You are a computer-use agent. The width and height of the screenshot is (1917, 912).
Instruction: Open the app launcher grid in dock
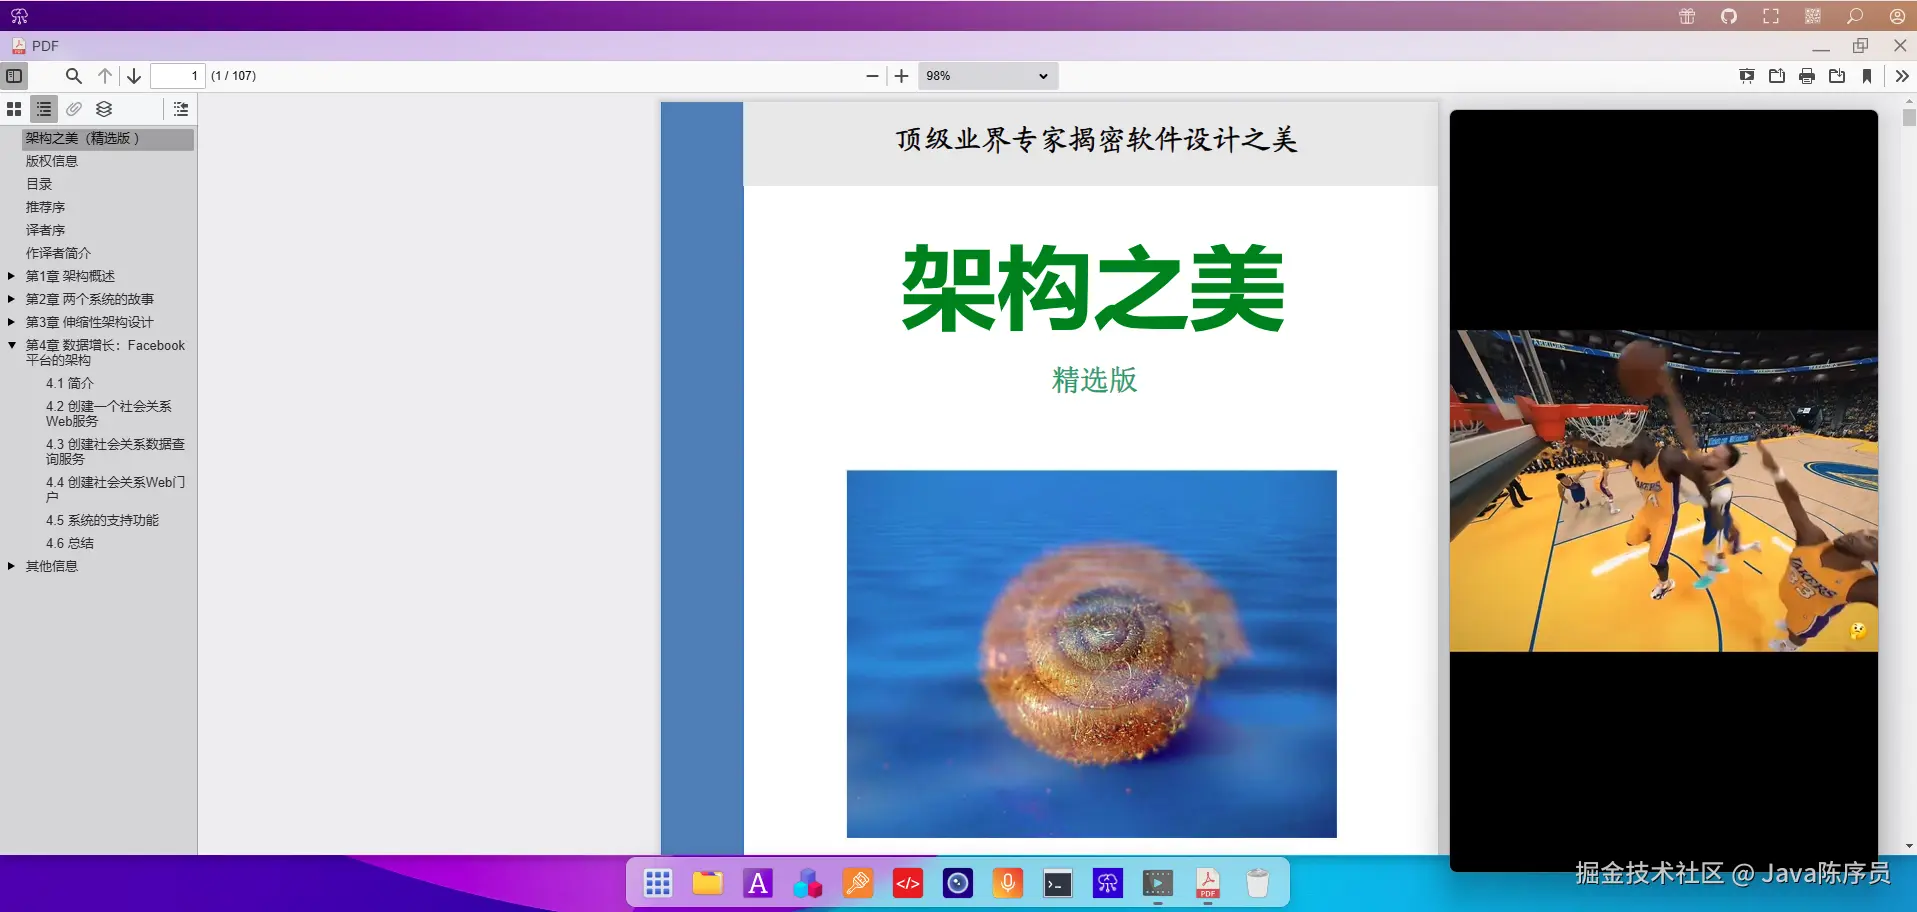[658, 883]
